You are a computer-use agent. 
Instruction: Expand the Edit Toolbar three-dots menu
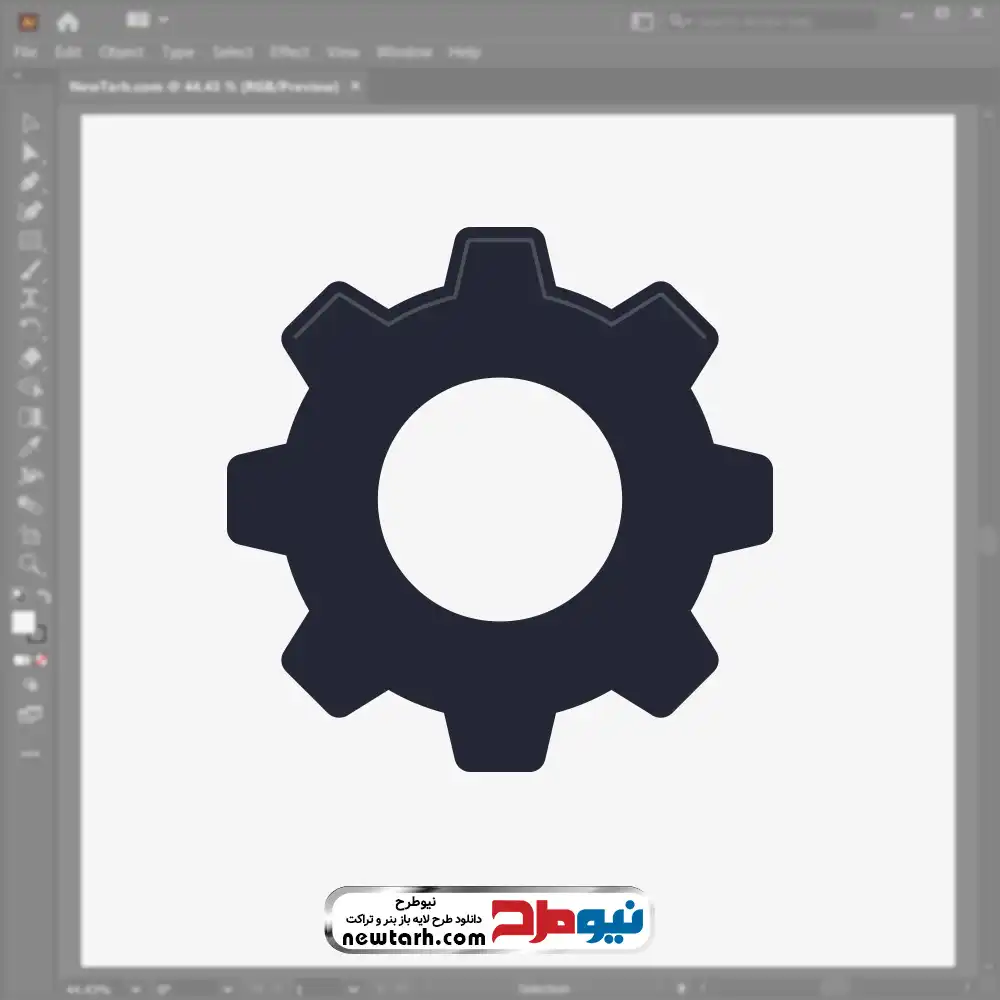click(x=30, y=753)
